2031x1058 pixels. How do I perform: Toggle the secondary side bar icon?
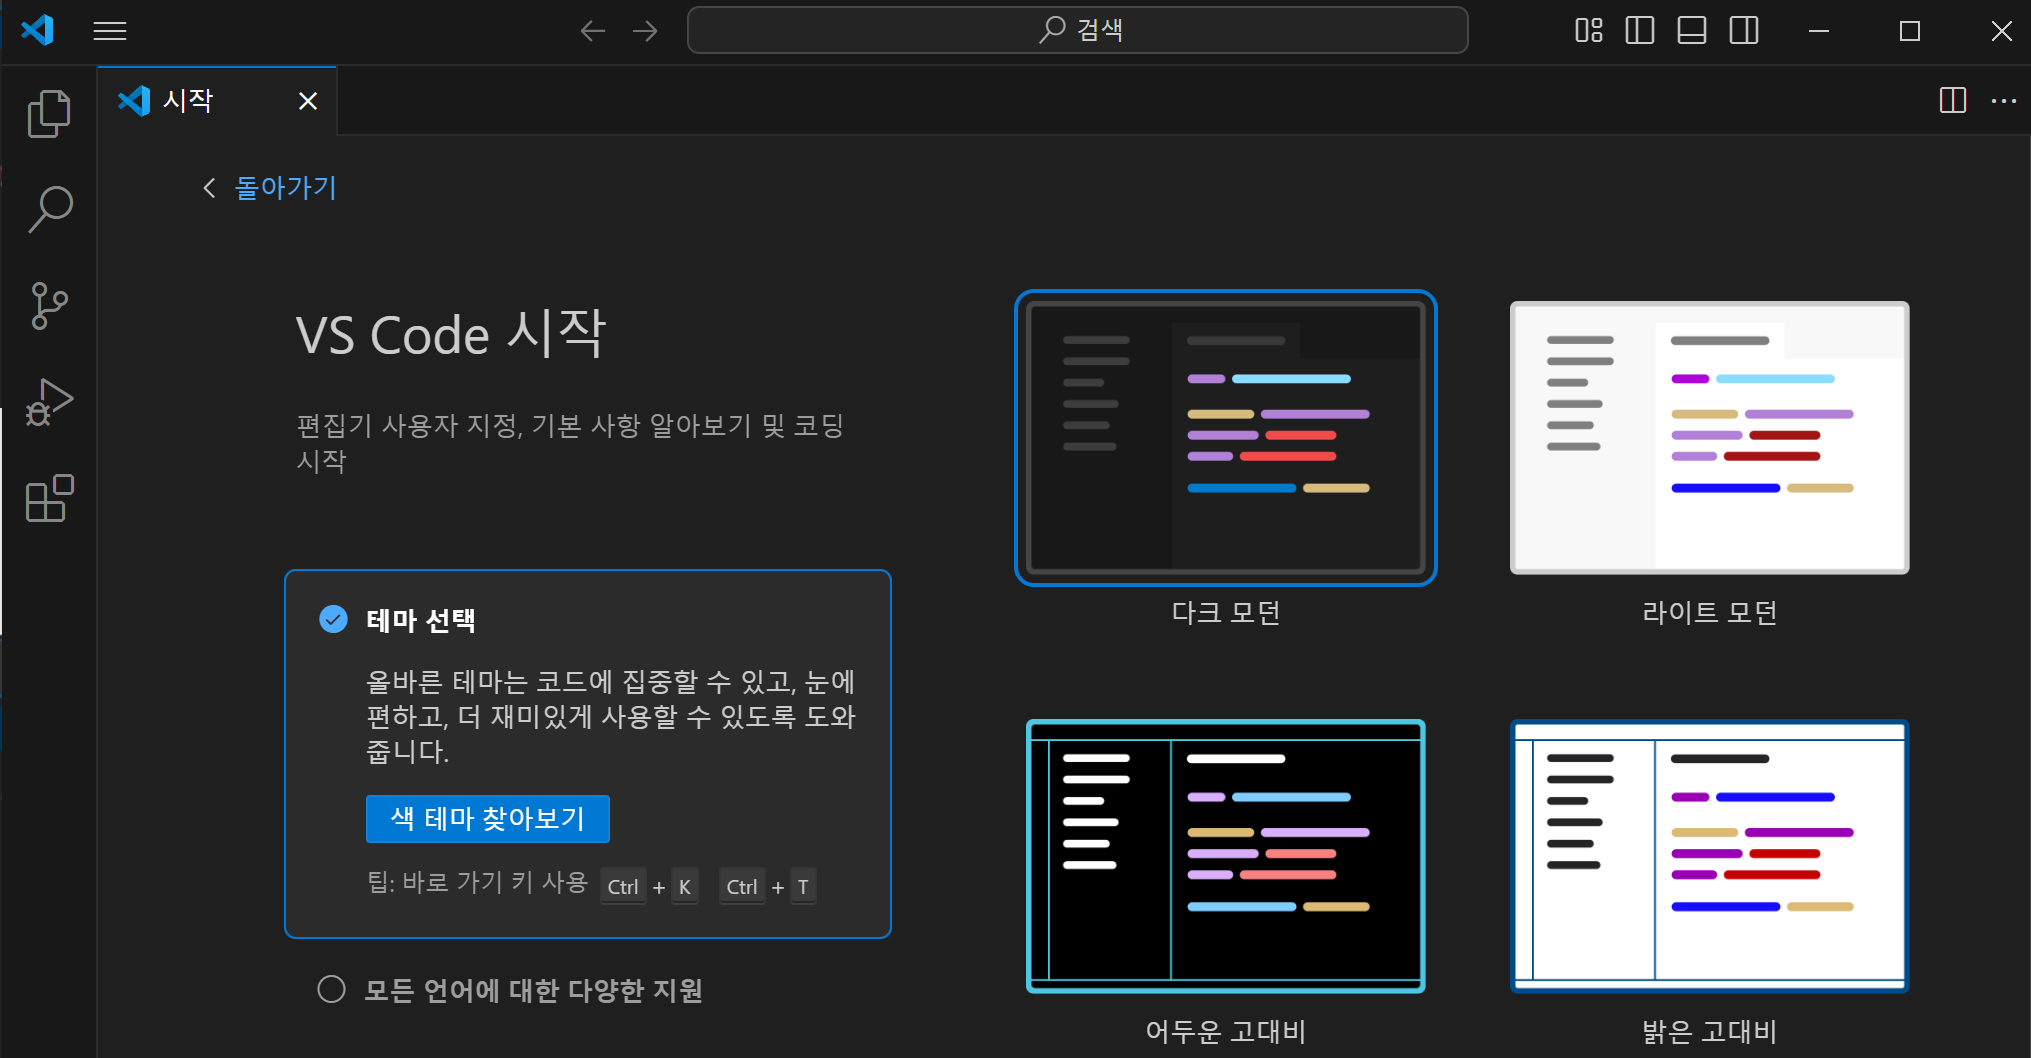pos(1744,30)
